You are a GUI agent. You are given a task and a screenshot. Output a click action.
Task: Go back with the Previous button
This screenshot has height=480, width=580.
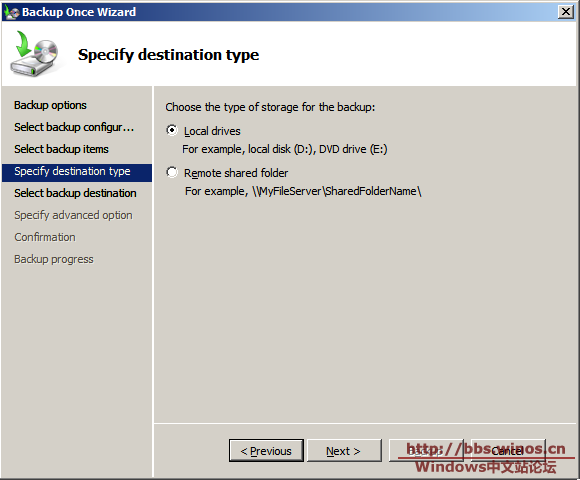pyautogui.click(x=266, y=450)
